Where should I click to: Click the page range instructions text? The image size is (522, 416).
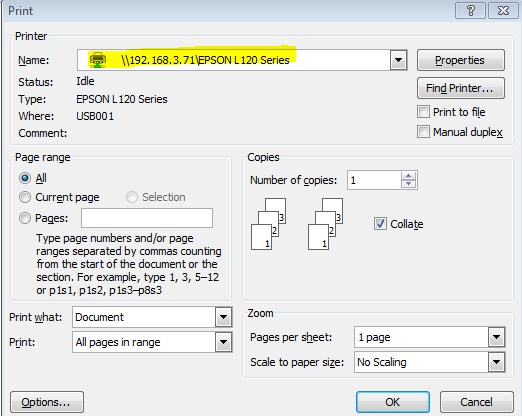point(129,264)
